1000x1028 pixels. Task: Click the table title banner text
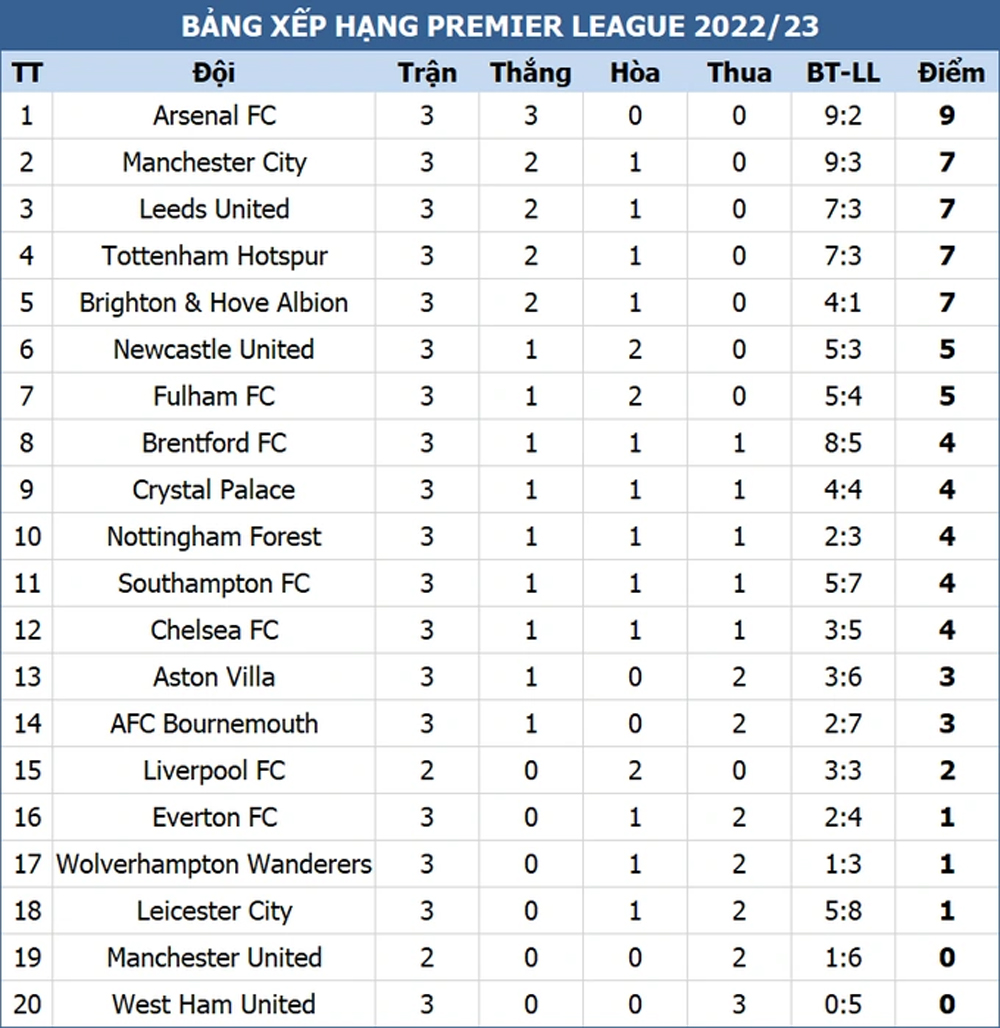[500, 26]
